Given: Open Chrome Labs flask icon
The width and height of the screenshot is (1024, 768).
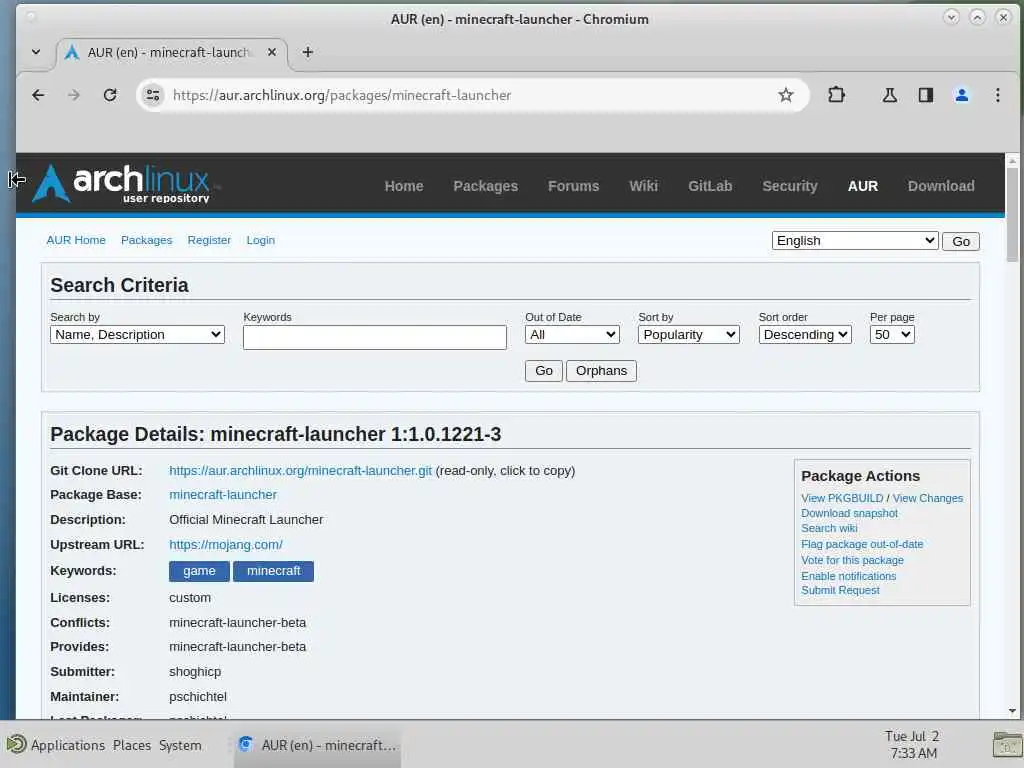Looking at the screenshot, I should coord(889,95).
